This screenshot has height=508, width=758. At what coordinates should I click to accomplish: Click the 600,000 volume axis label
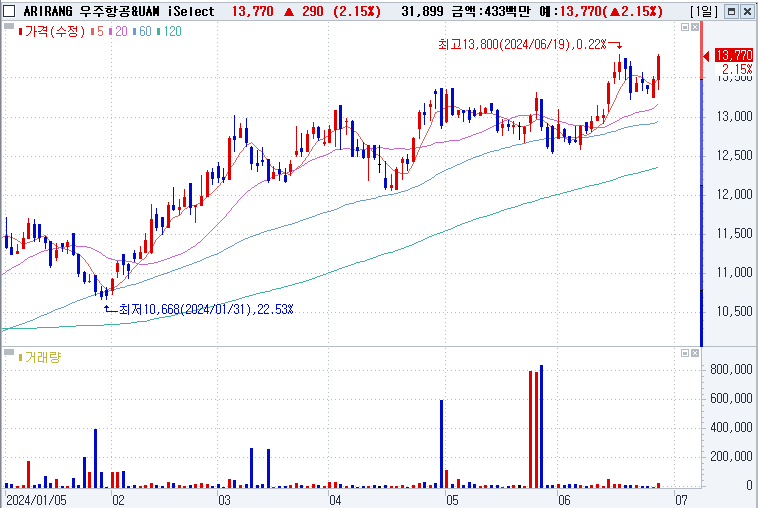[x=731, y=399]
